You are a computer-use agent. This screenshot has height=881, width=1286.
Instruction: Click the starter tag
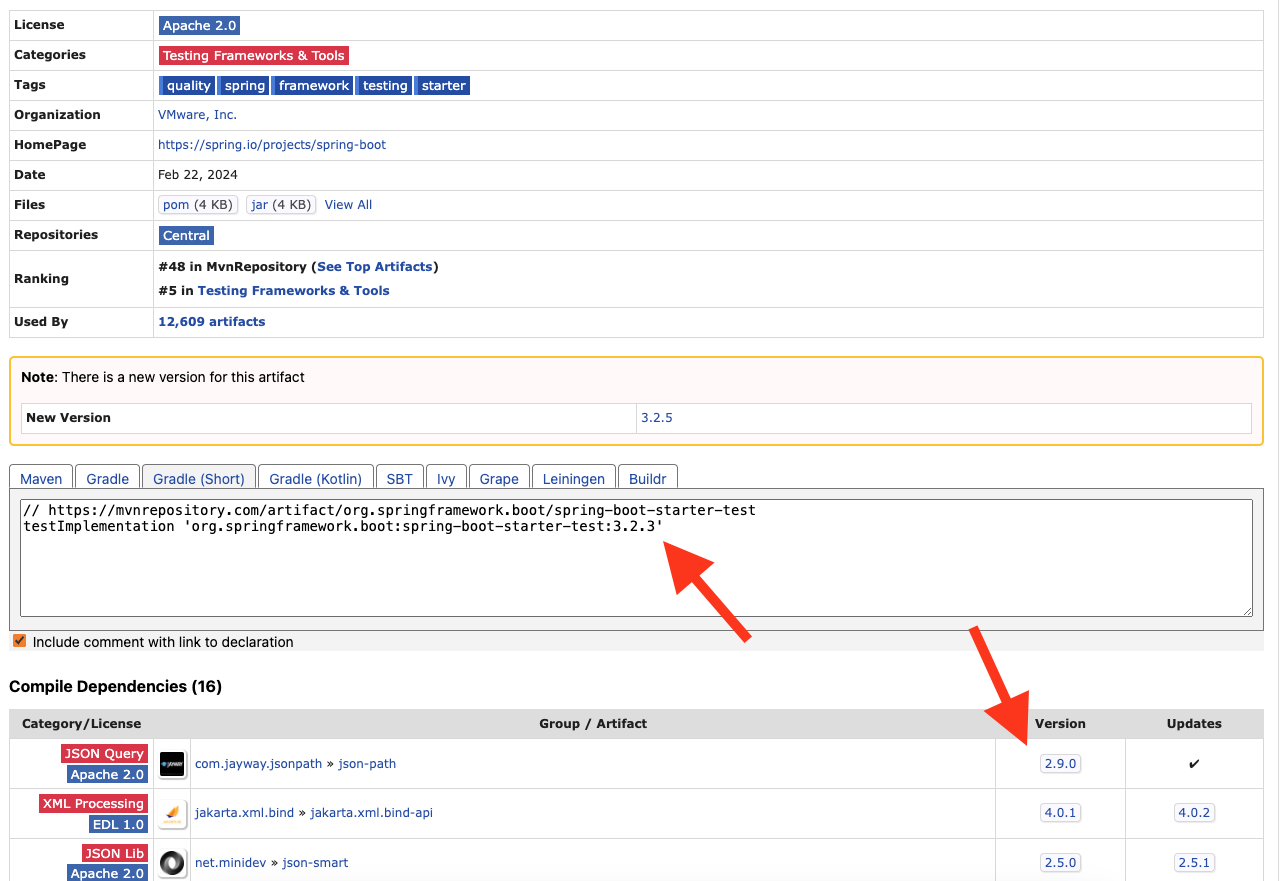click(x=443, y=86)
